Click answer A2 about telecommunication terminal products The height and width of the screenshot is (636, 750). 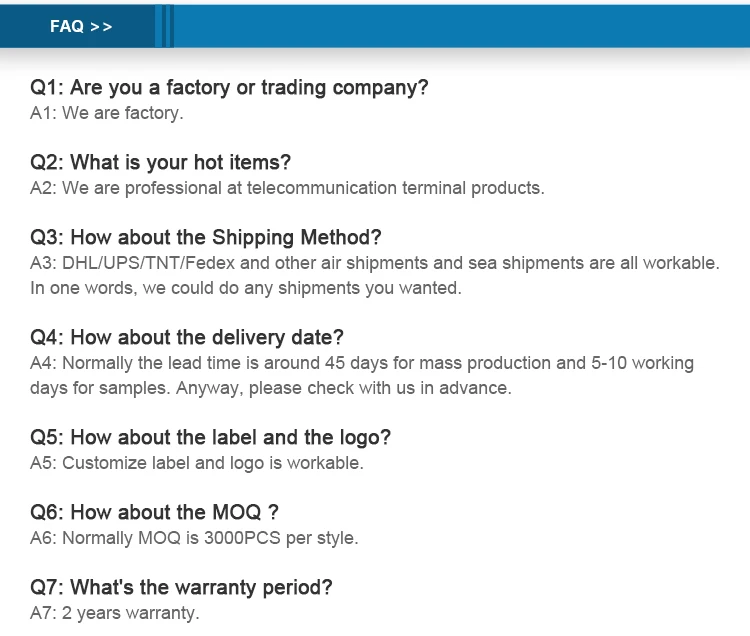point(287,188)
